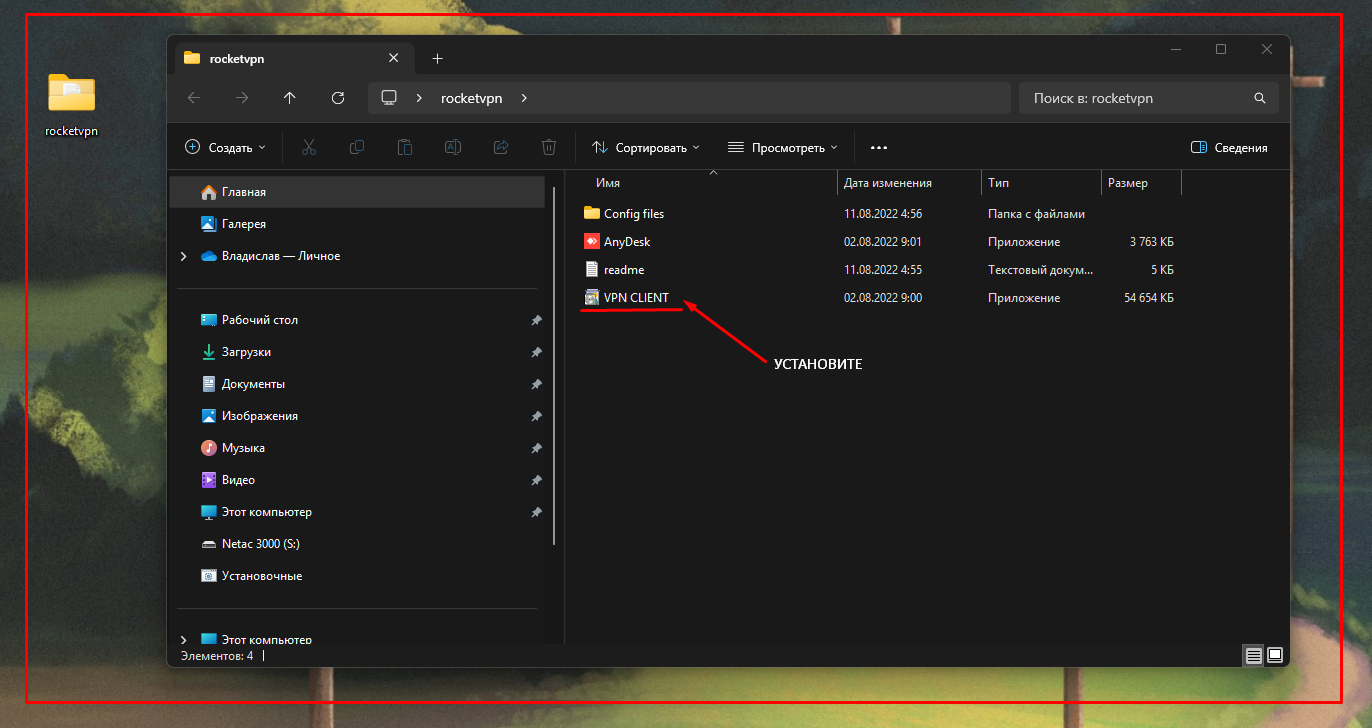Click the Copy icon in toolbar
This screenshot has width=1372, height=728.
click(356, 147)
